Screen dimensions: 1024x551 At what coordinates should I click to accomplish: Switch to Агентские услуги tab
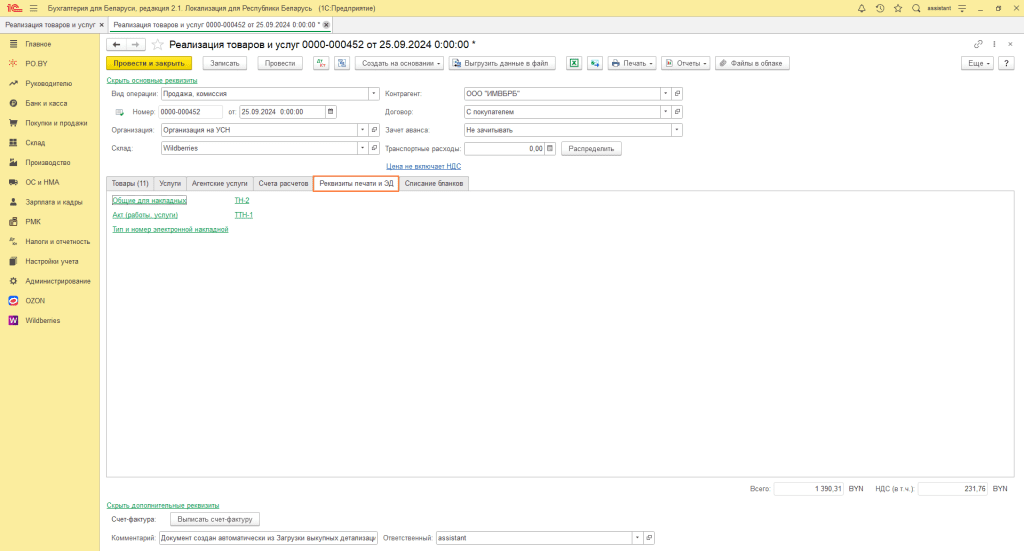(x=219, y=183)
